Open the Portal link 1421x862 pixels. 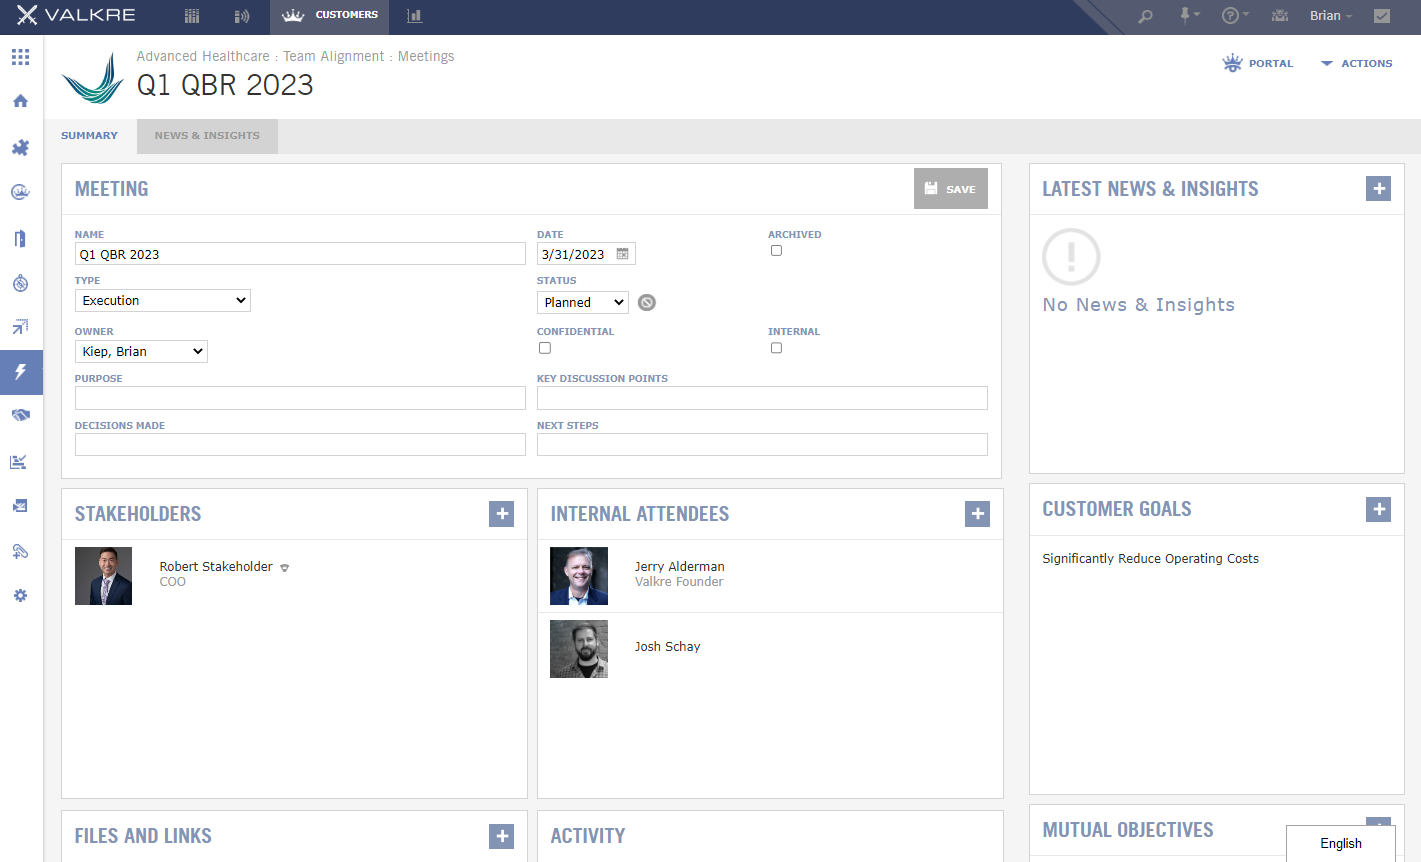click(x=1258, y=63)
